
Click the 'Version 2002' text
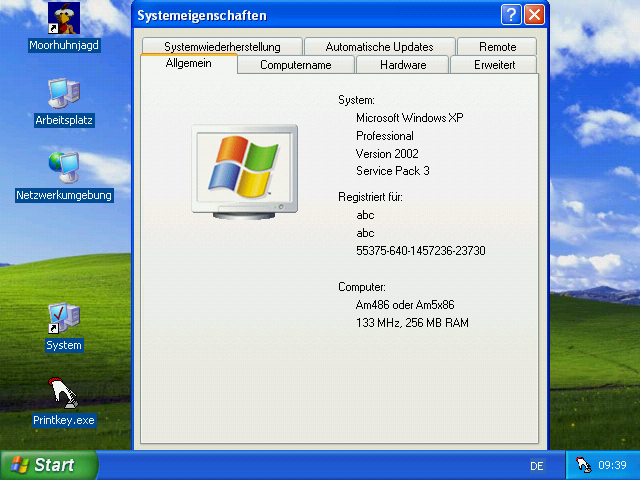tap(387, 154)
